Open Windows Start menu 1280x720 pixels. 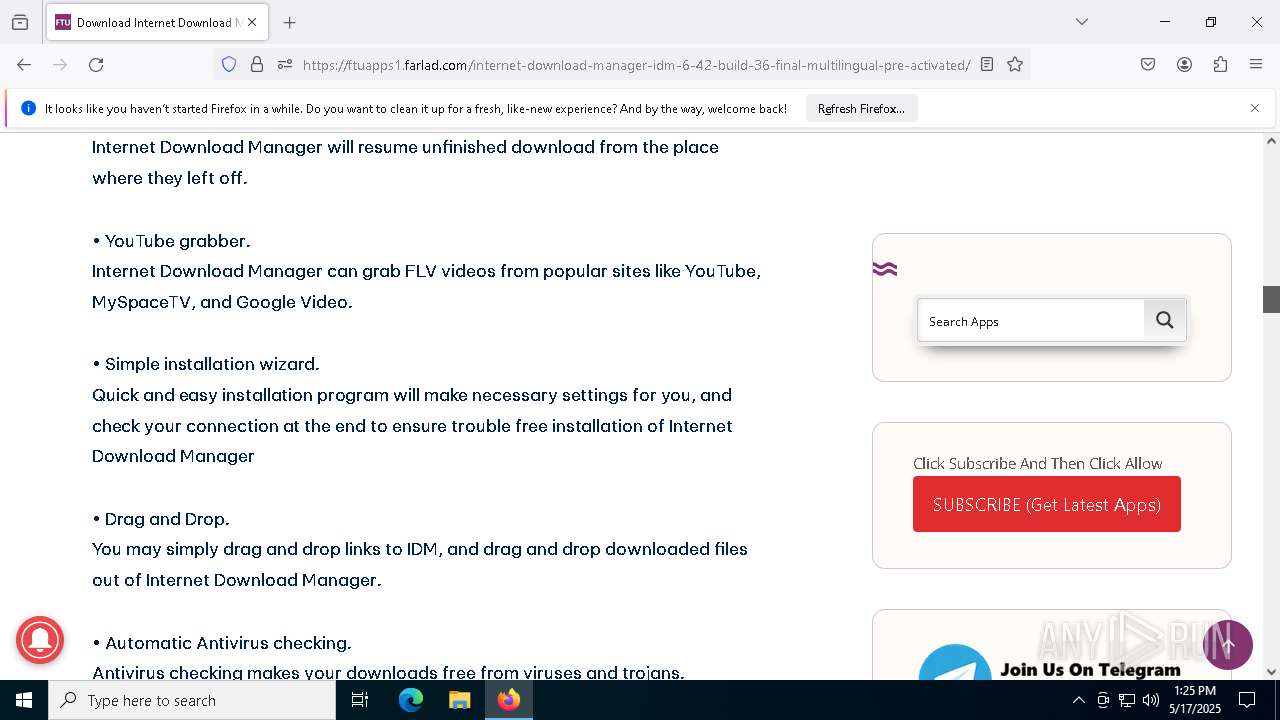pyautogui.click(x=24, y=700)
